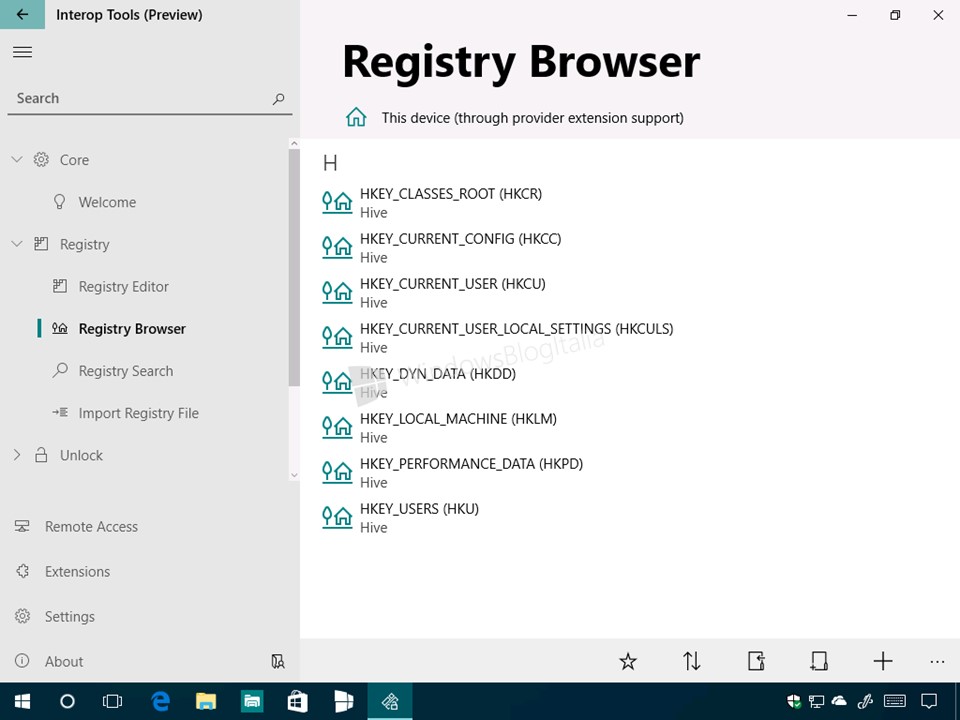Open Registry Search page

(x=126, y=371)
